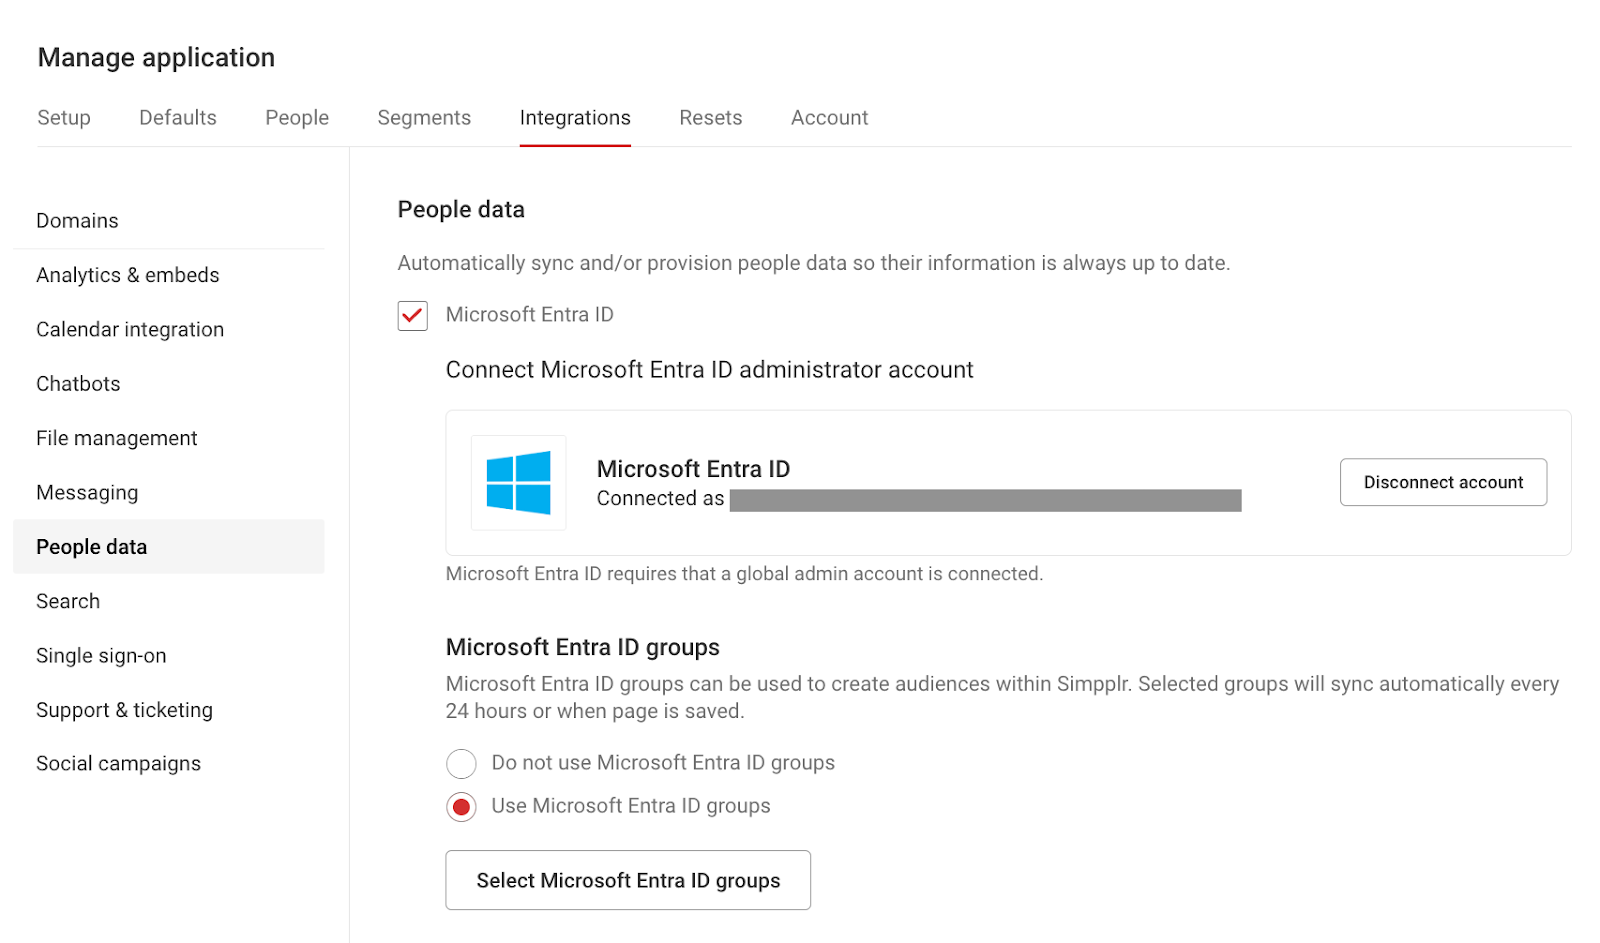Click the global admin account requirement note
The width and height of the screenshot is (1600, 943).
[744, 574]
